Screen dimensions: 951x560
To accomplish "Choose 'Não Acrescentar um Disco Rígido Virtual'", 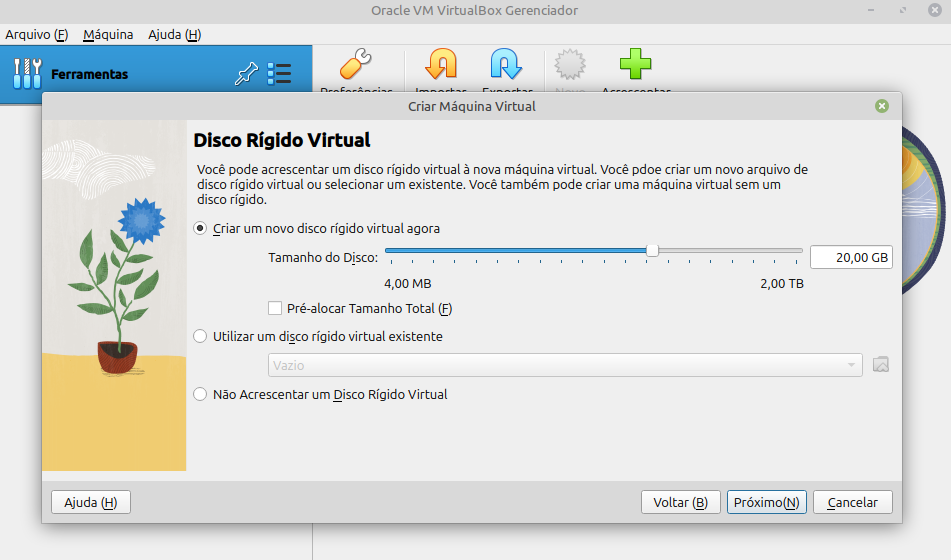I will pos(200,394).
